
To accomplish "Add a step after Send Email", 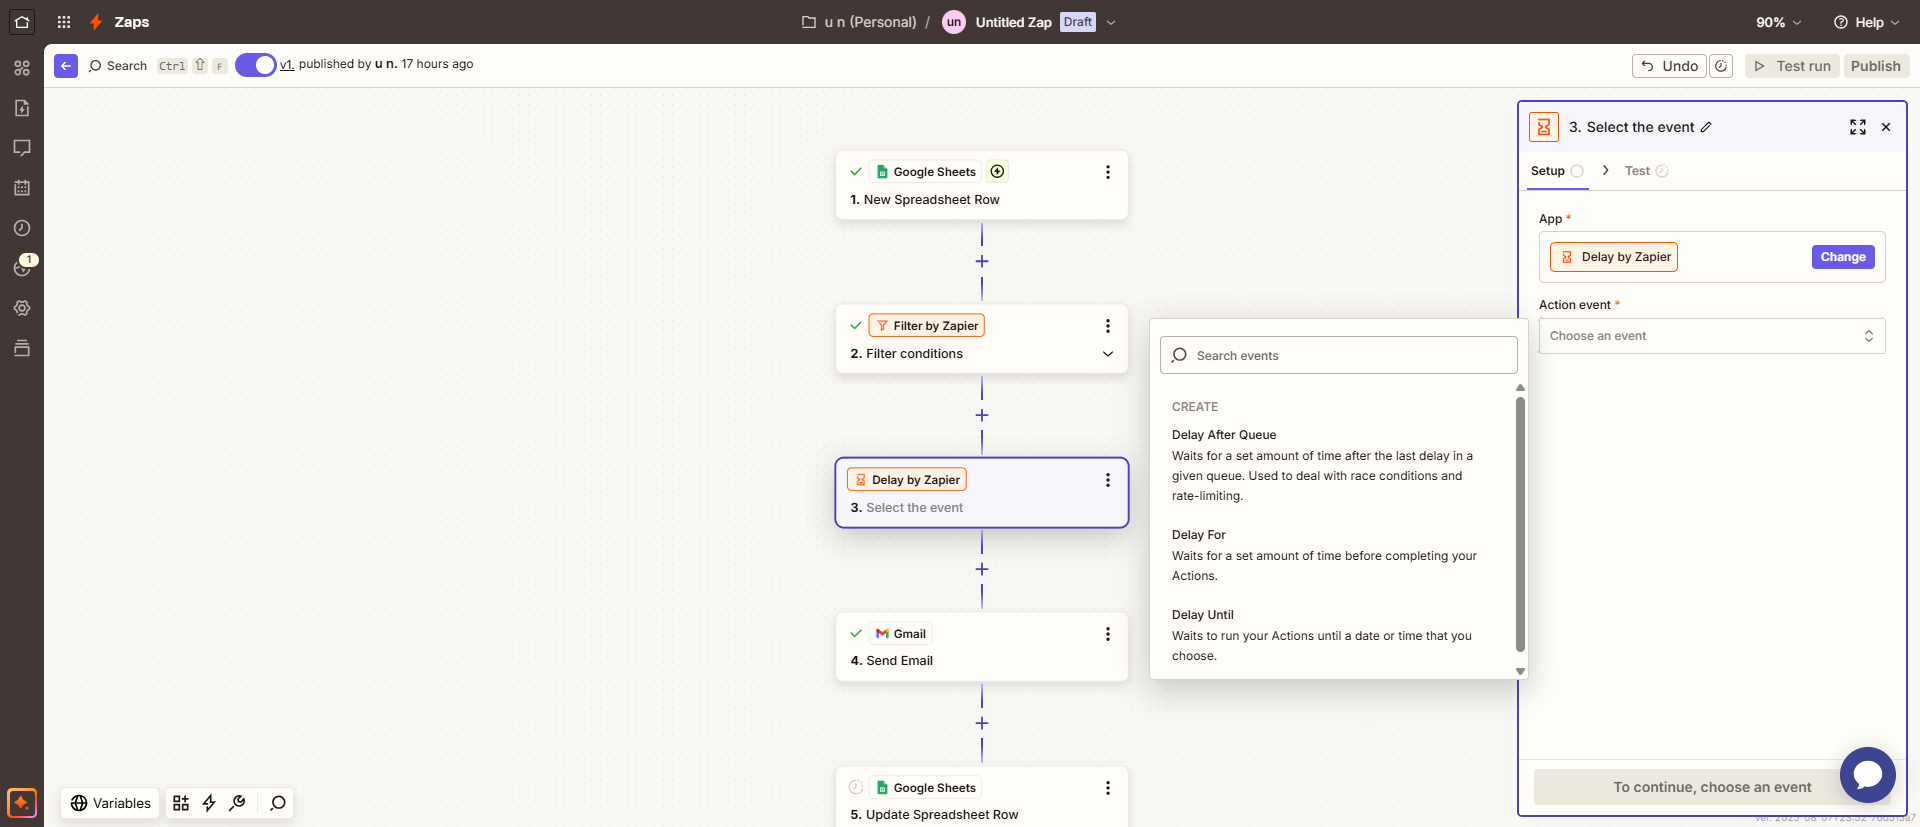I will (982, 723).
